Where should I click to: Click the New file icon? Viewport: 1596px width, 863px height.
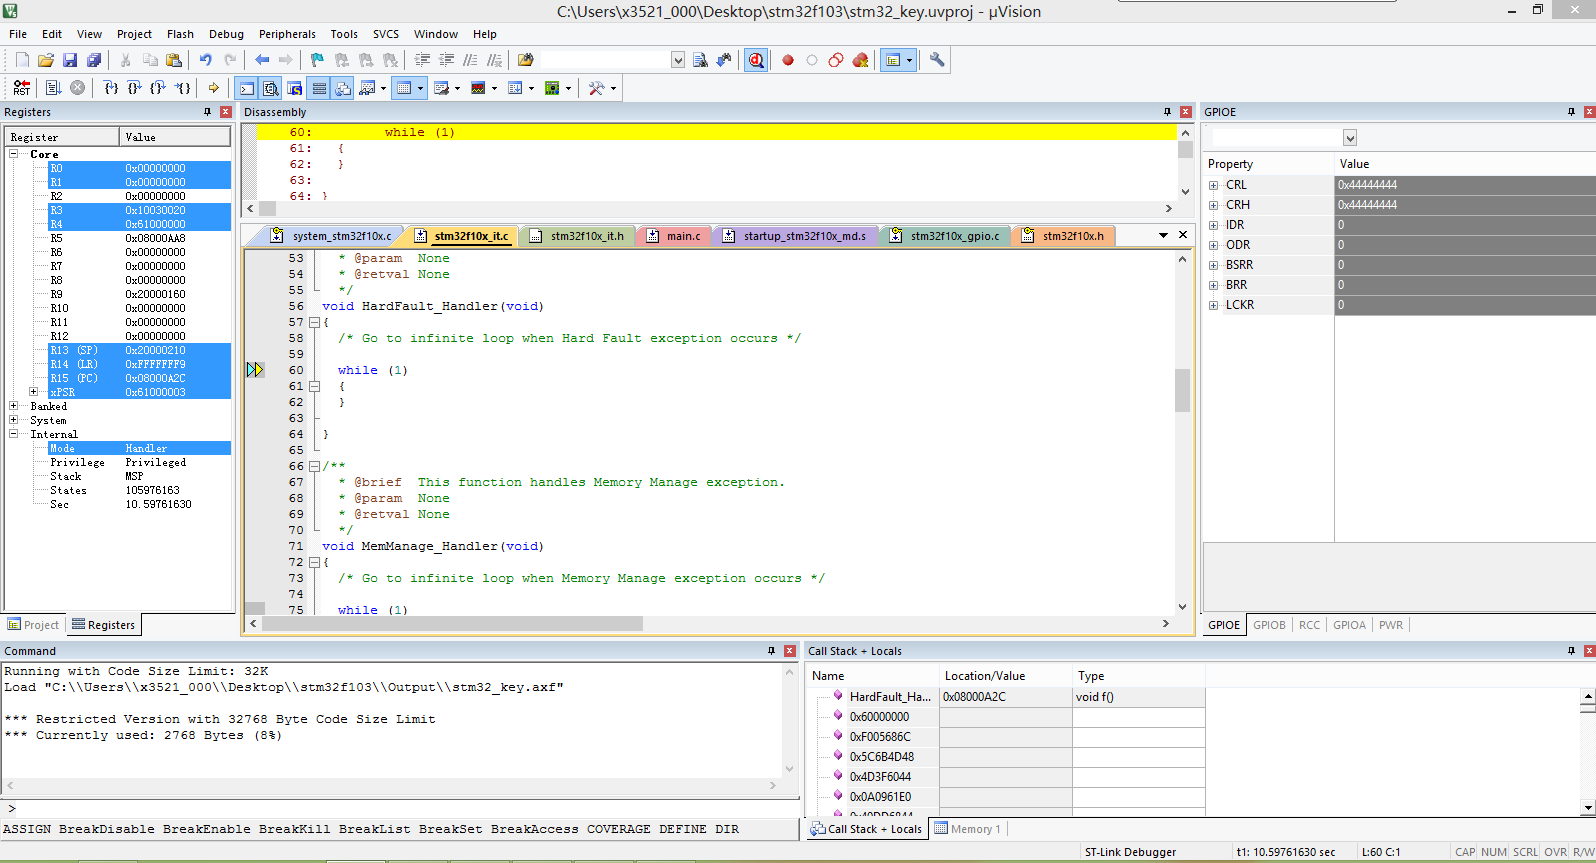click(x=22, y=60)
